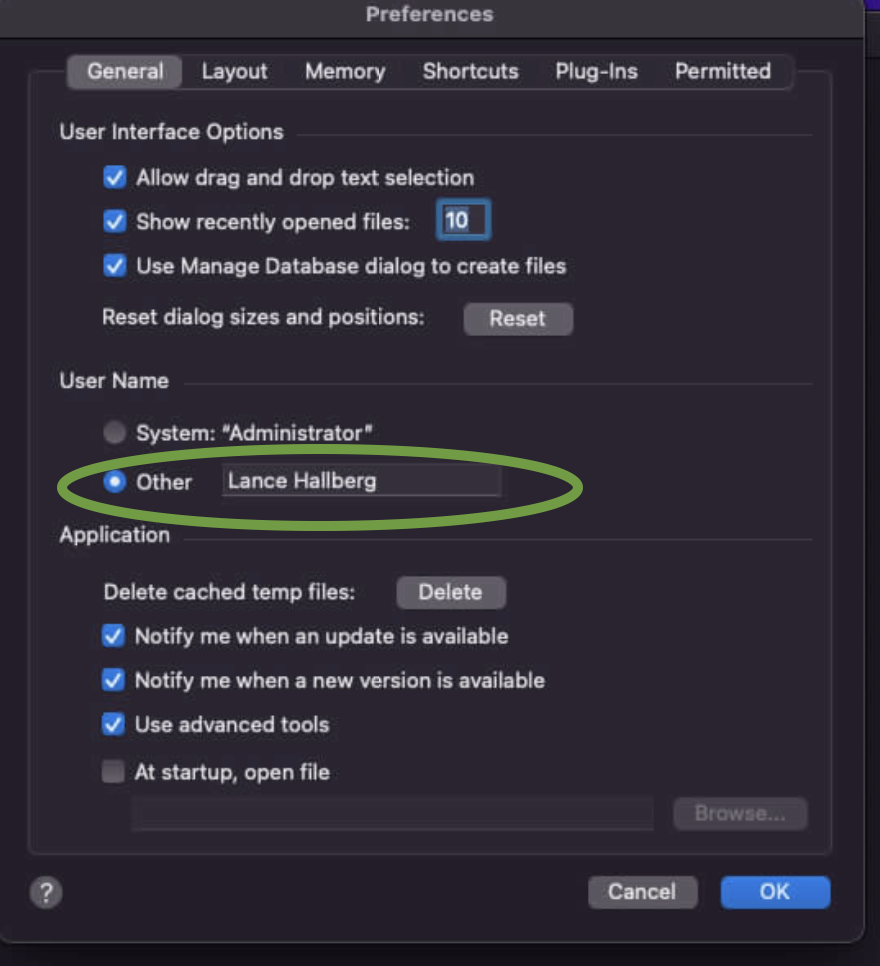
Task: Click in the Lance Hallberg name field
Action: [361, 481]
